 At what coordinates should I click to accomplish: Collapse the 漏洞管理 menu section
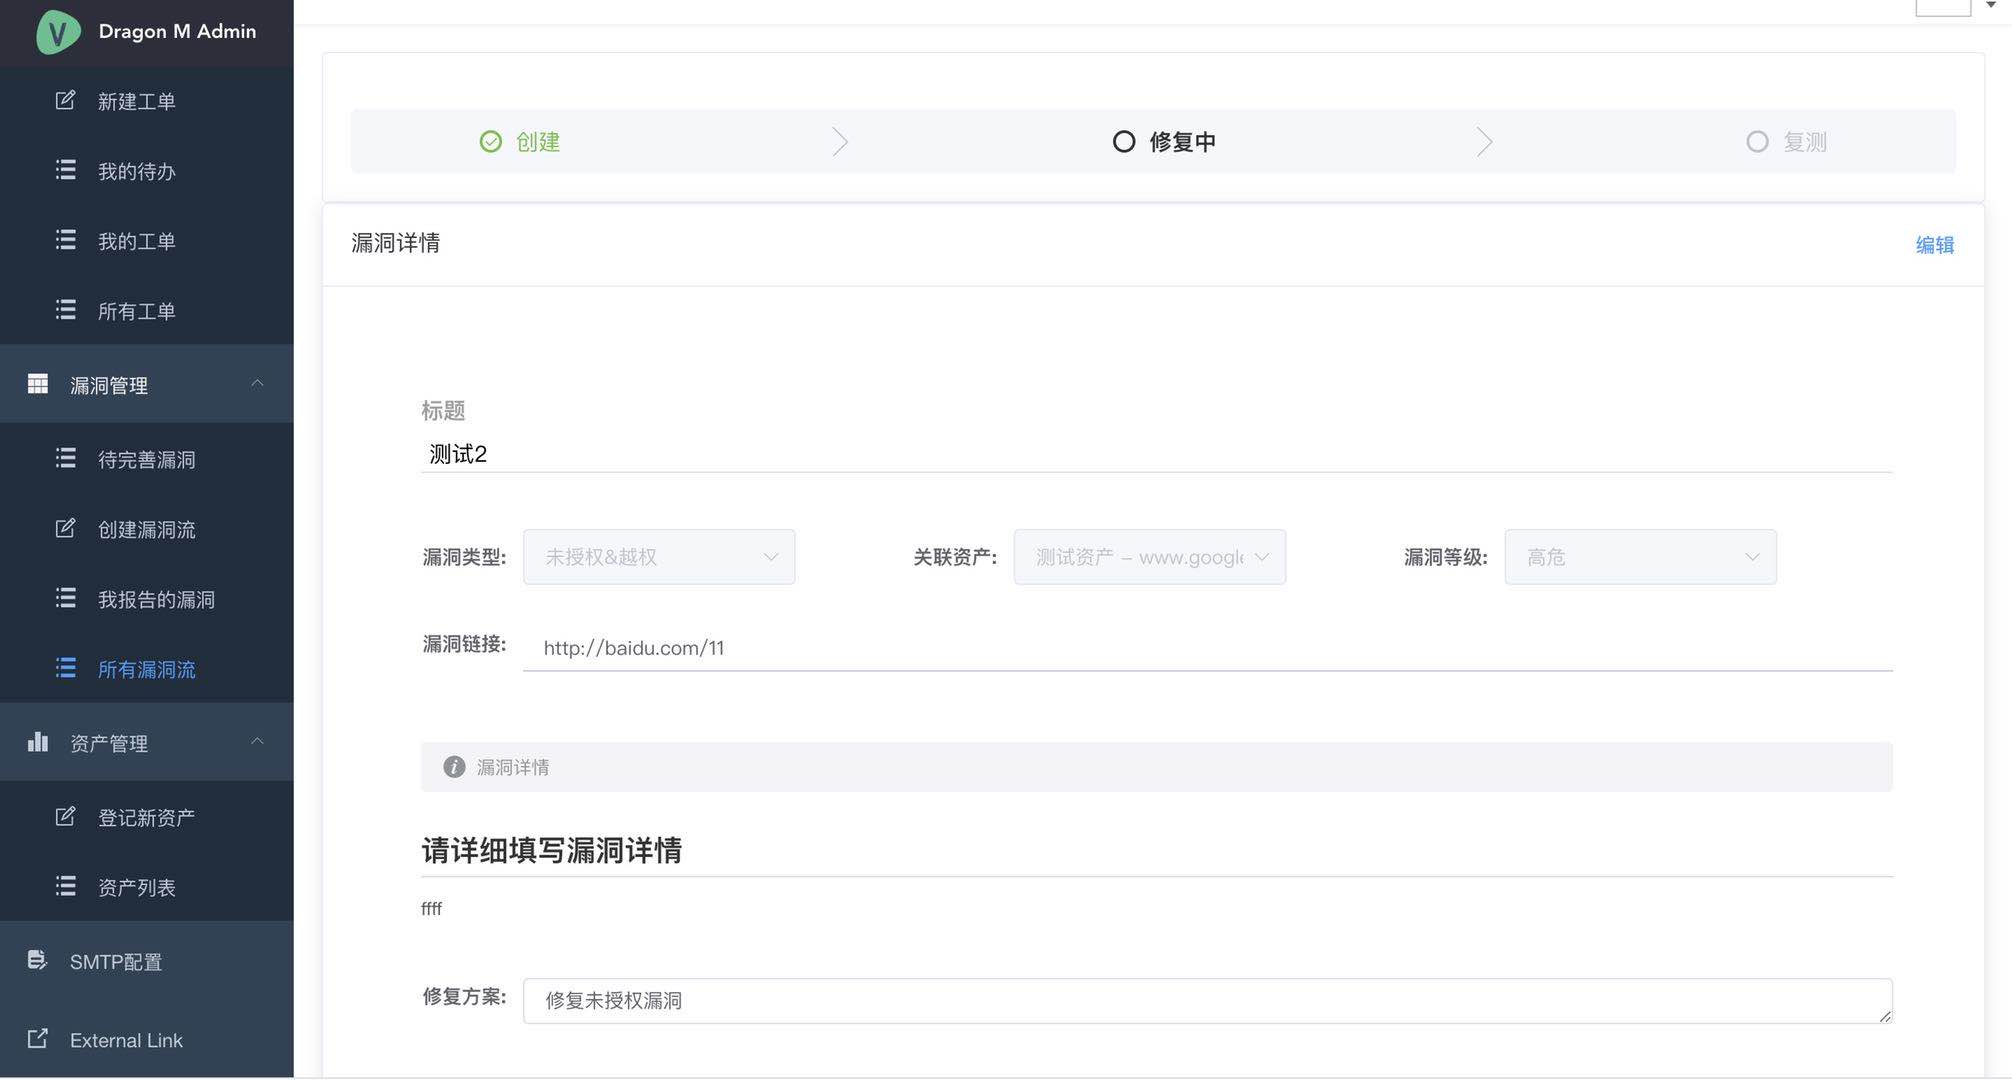tap(257, 384)
